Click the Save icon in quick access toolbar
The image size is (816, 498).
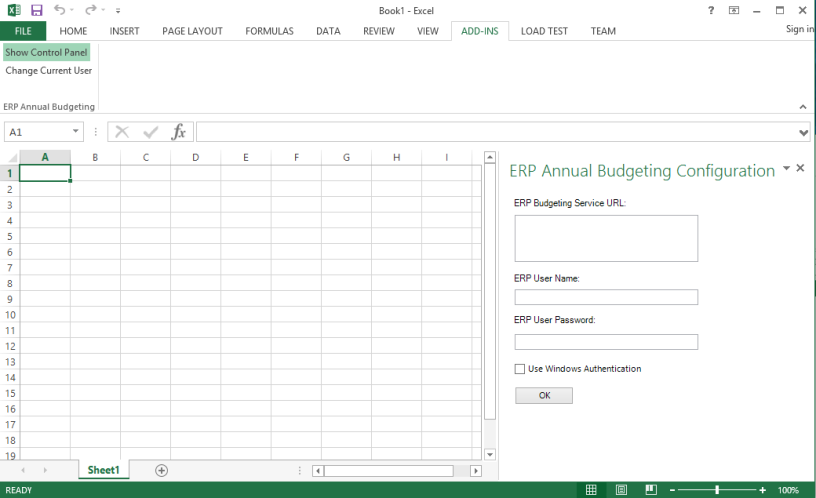(x=37, y=10)
